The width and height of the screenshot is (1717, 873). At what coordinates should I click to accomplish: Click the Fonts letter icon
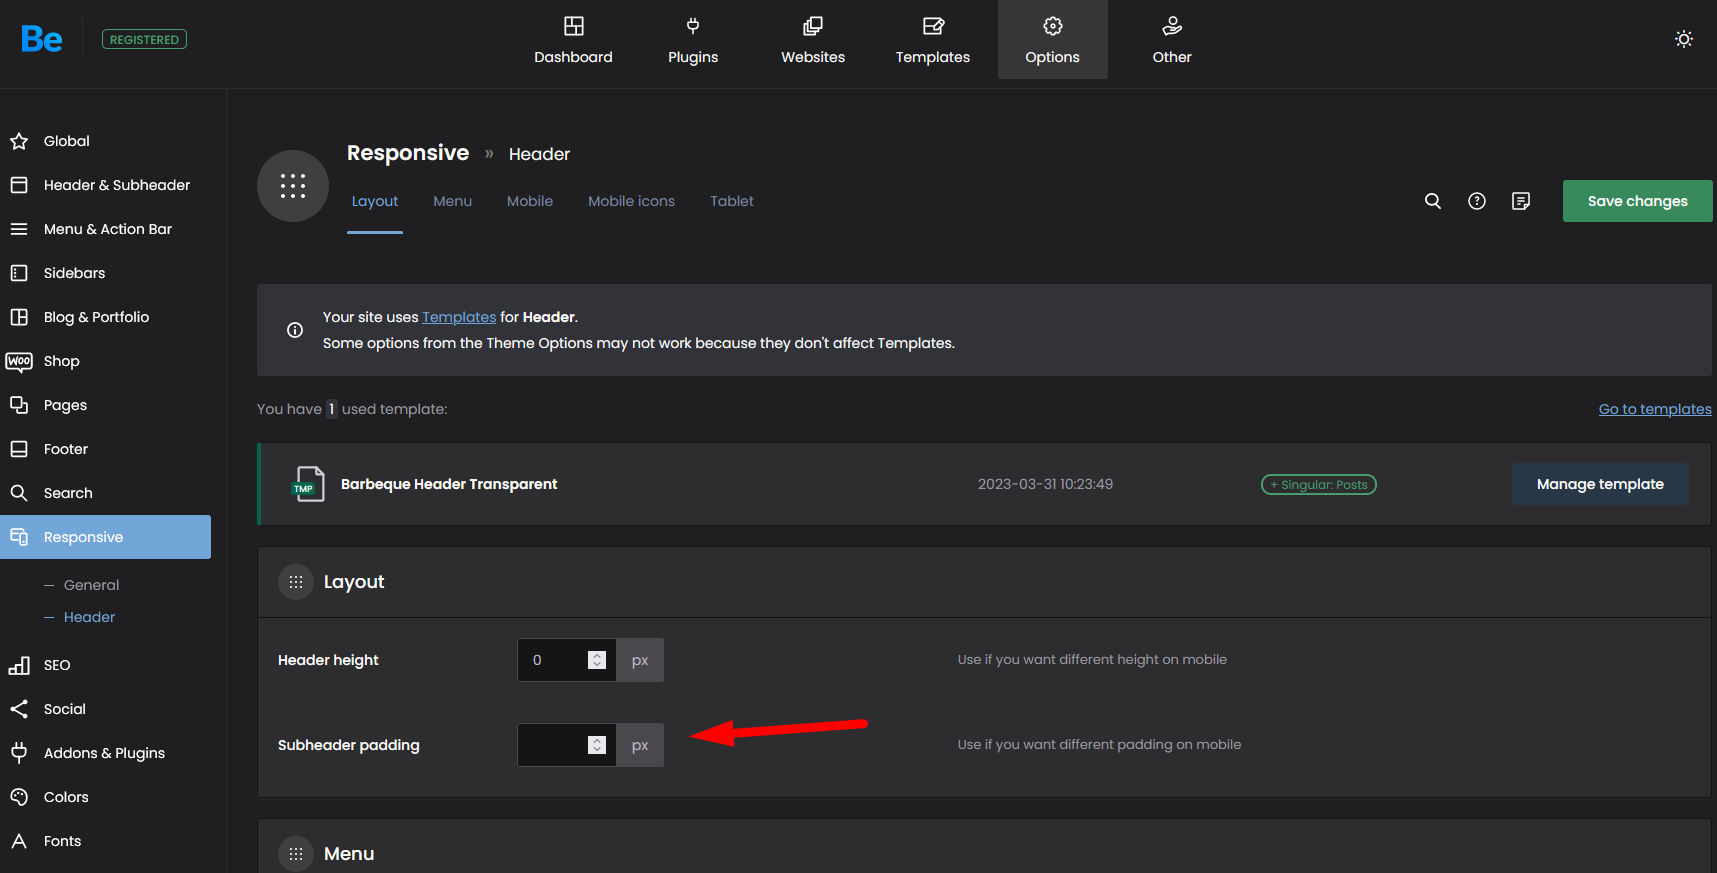pyautogui.click(x=19, y=841)
